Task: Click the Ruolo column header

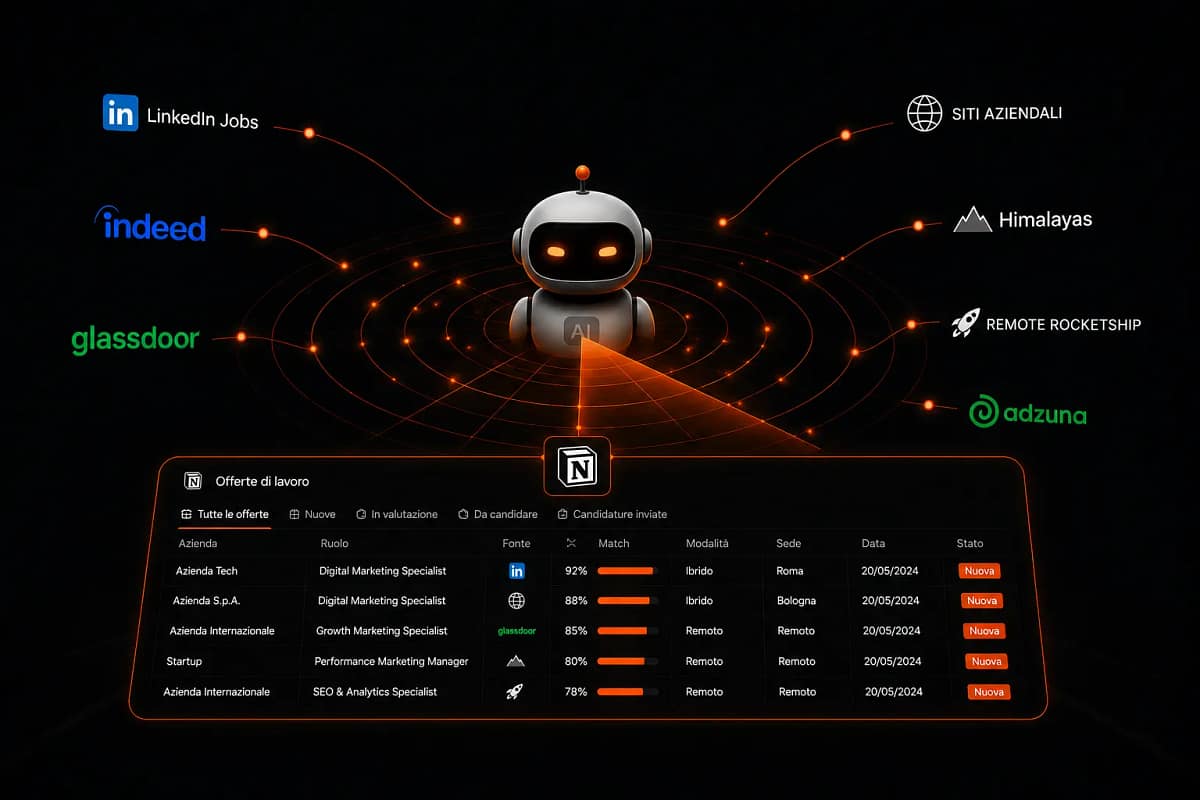Action: pos(335,543)
